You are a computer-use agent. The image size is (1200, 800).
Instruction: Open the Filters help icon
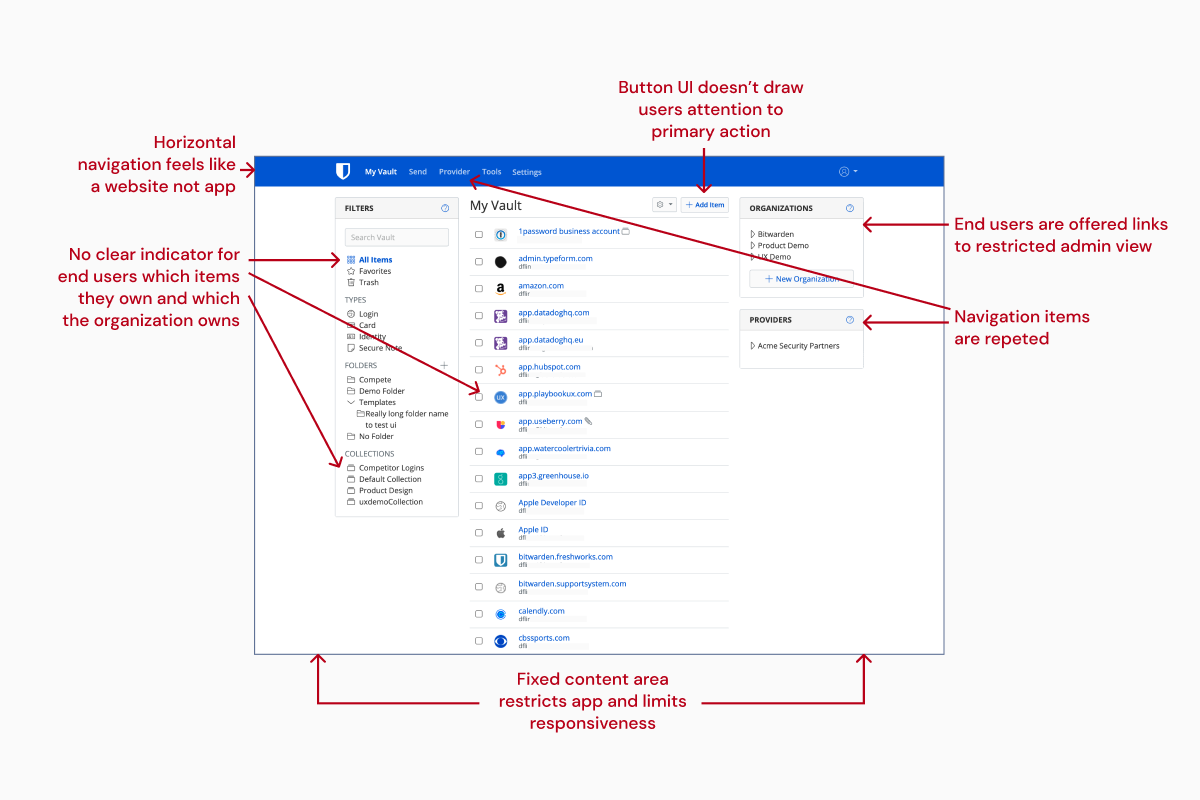445,208
